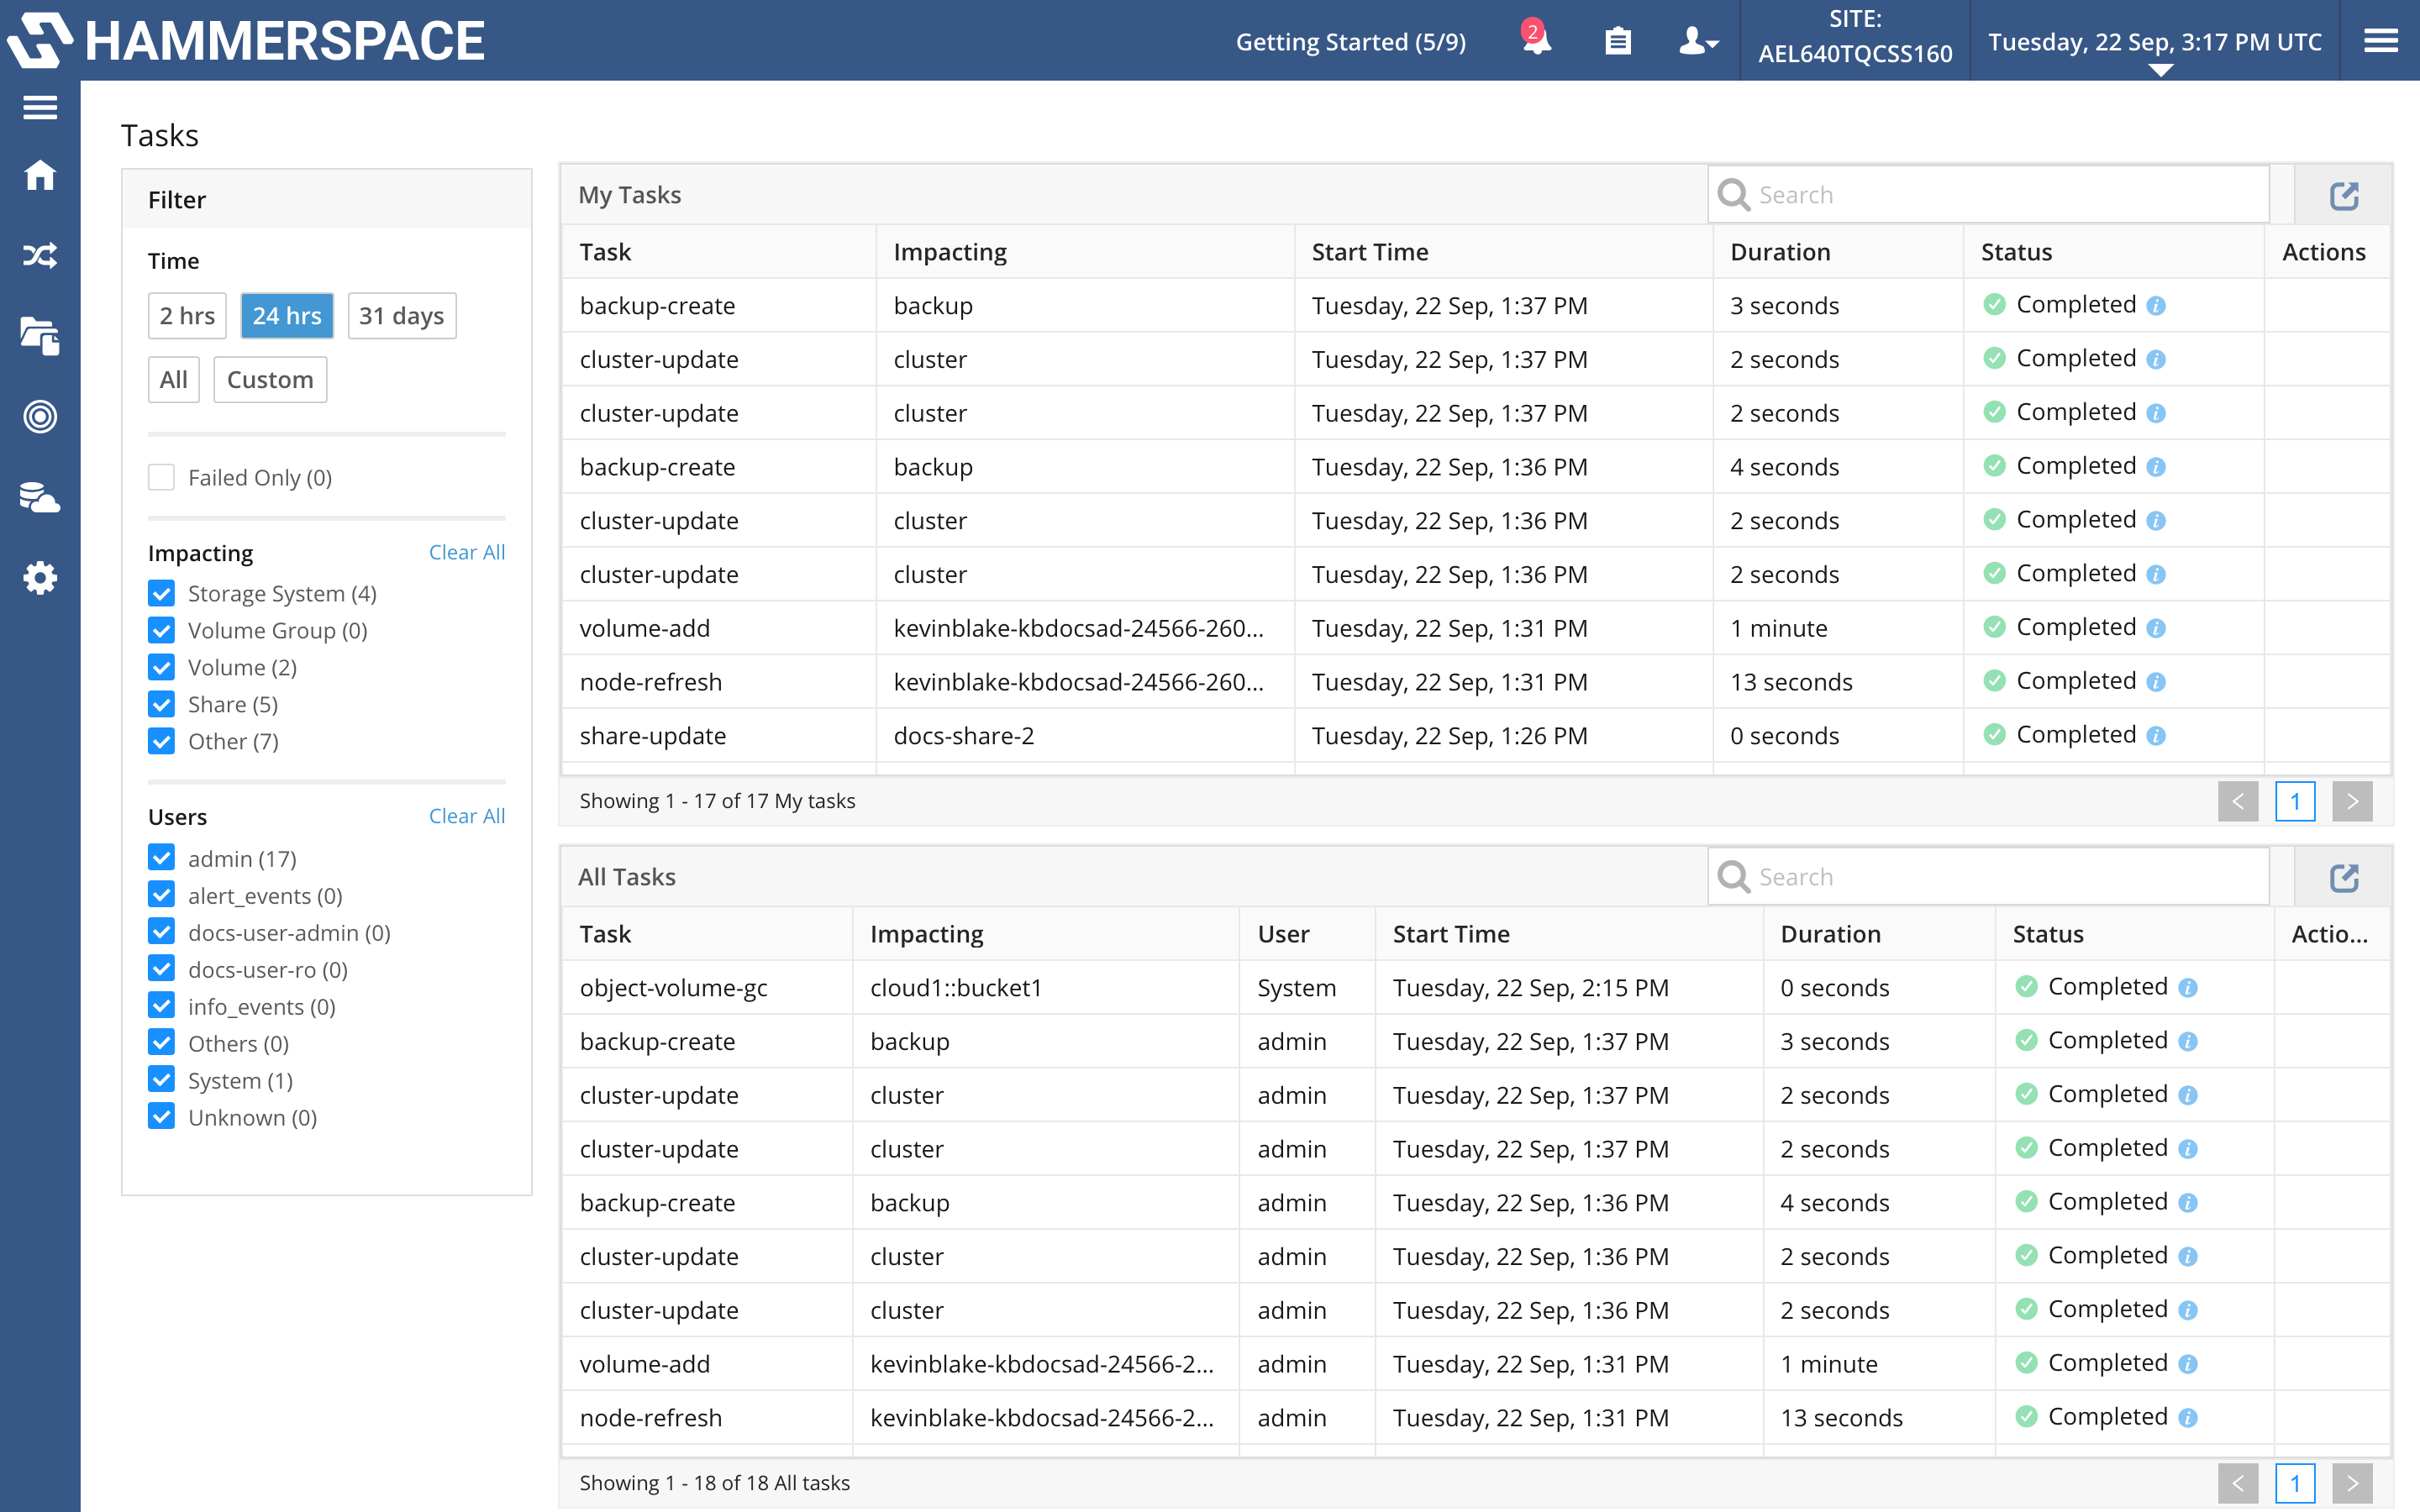Open the notifications bell icon
The image size is (2420, 1512).
click(x=1536, y=40)
